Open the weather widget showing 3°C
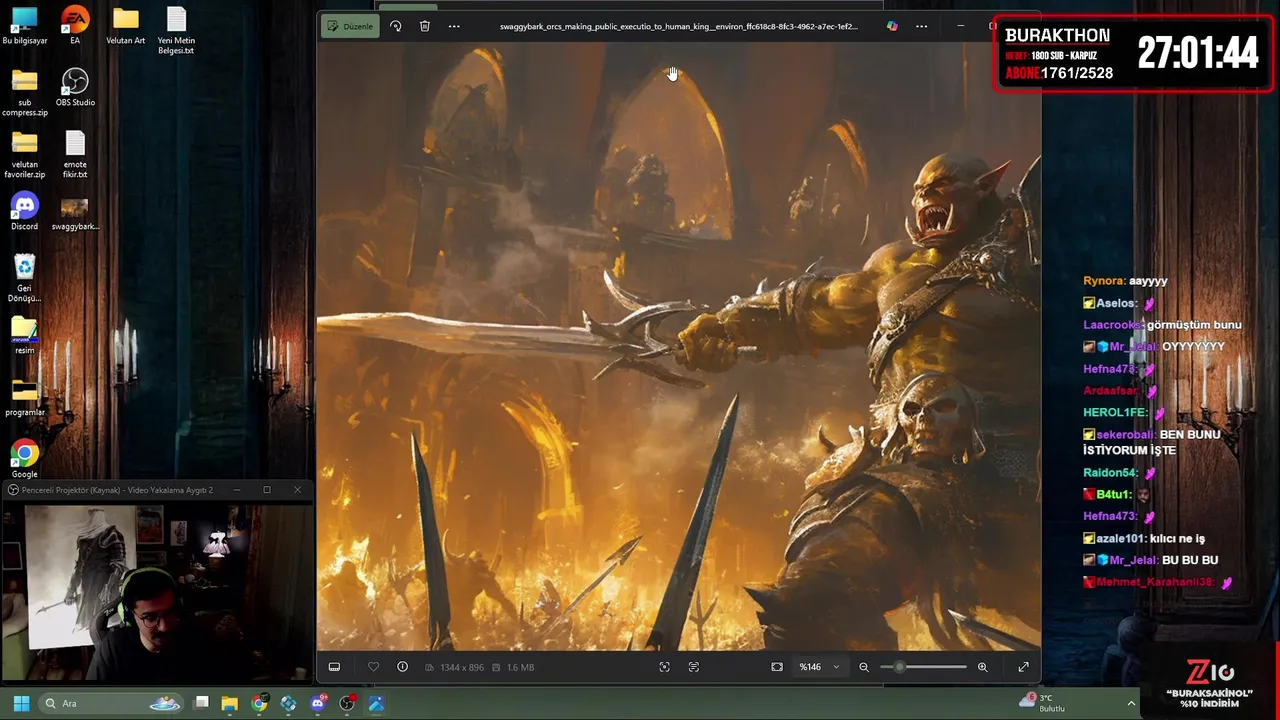 pyautogui.click(x=1042, y=703)
